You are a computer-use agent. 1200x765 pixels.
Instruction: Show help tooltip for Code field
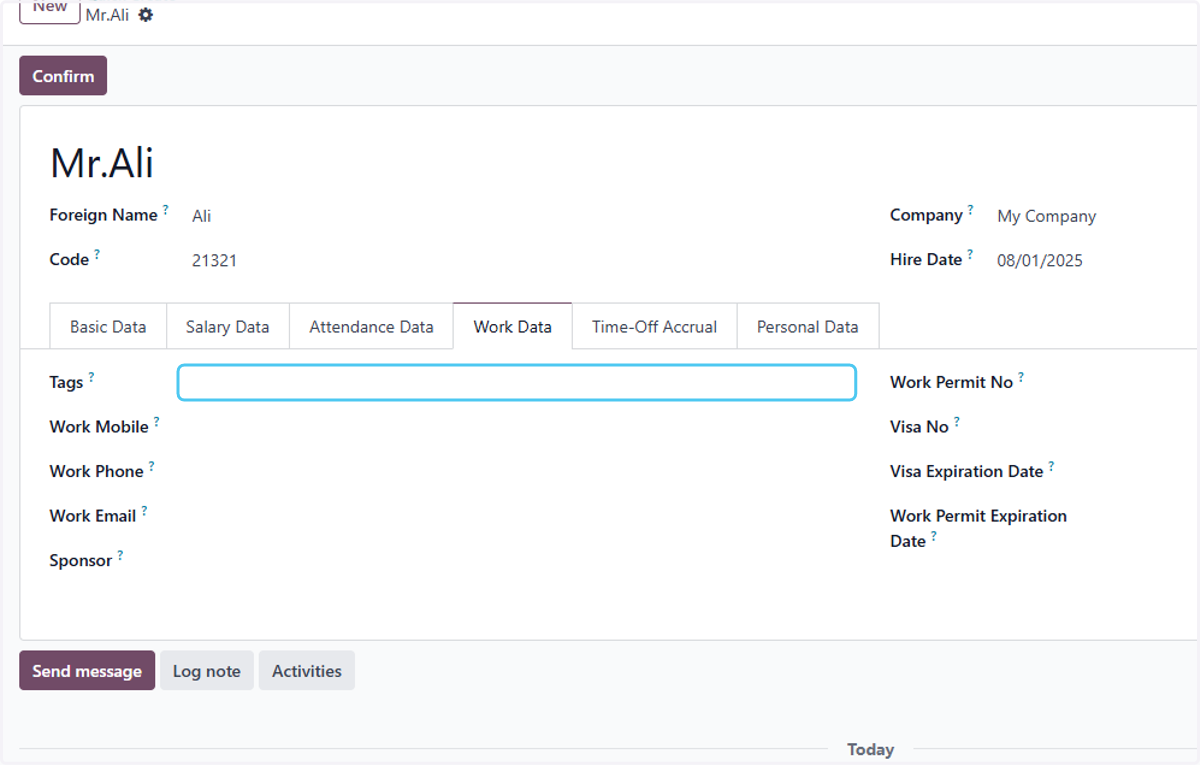97,254
